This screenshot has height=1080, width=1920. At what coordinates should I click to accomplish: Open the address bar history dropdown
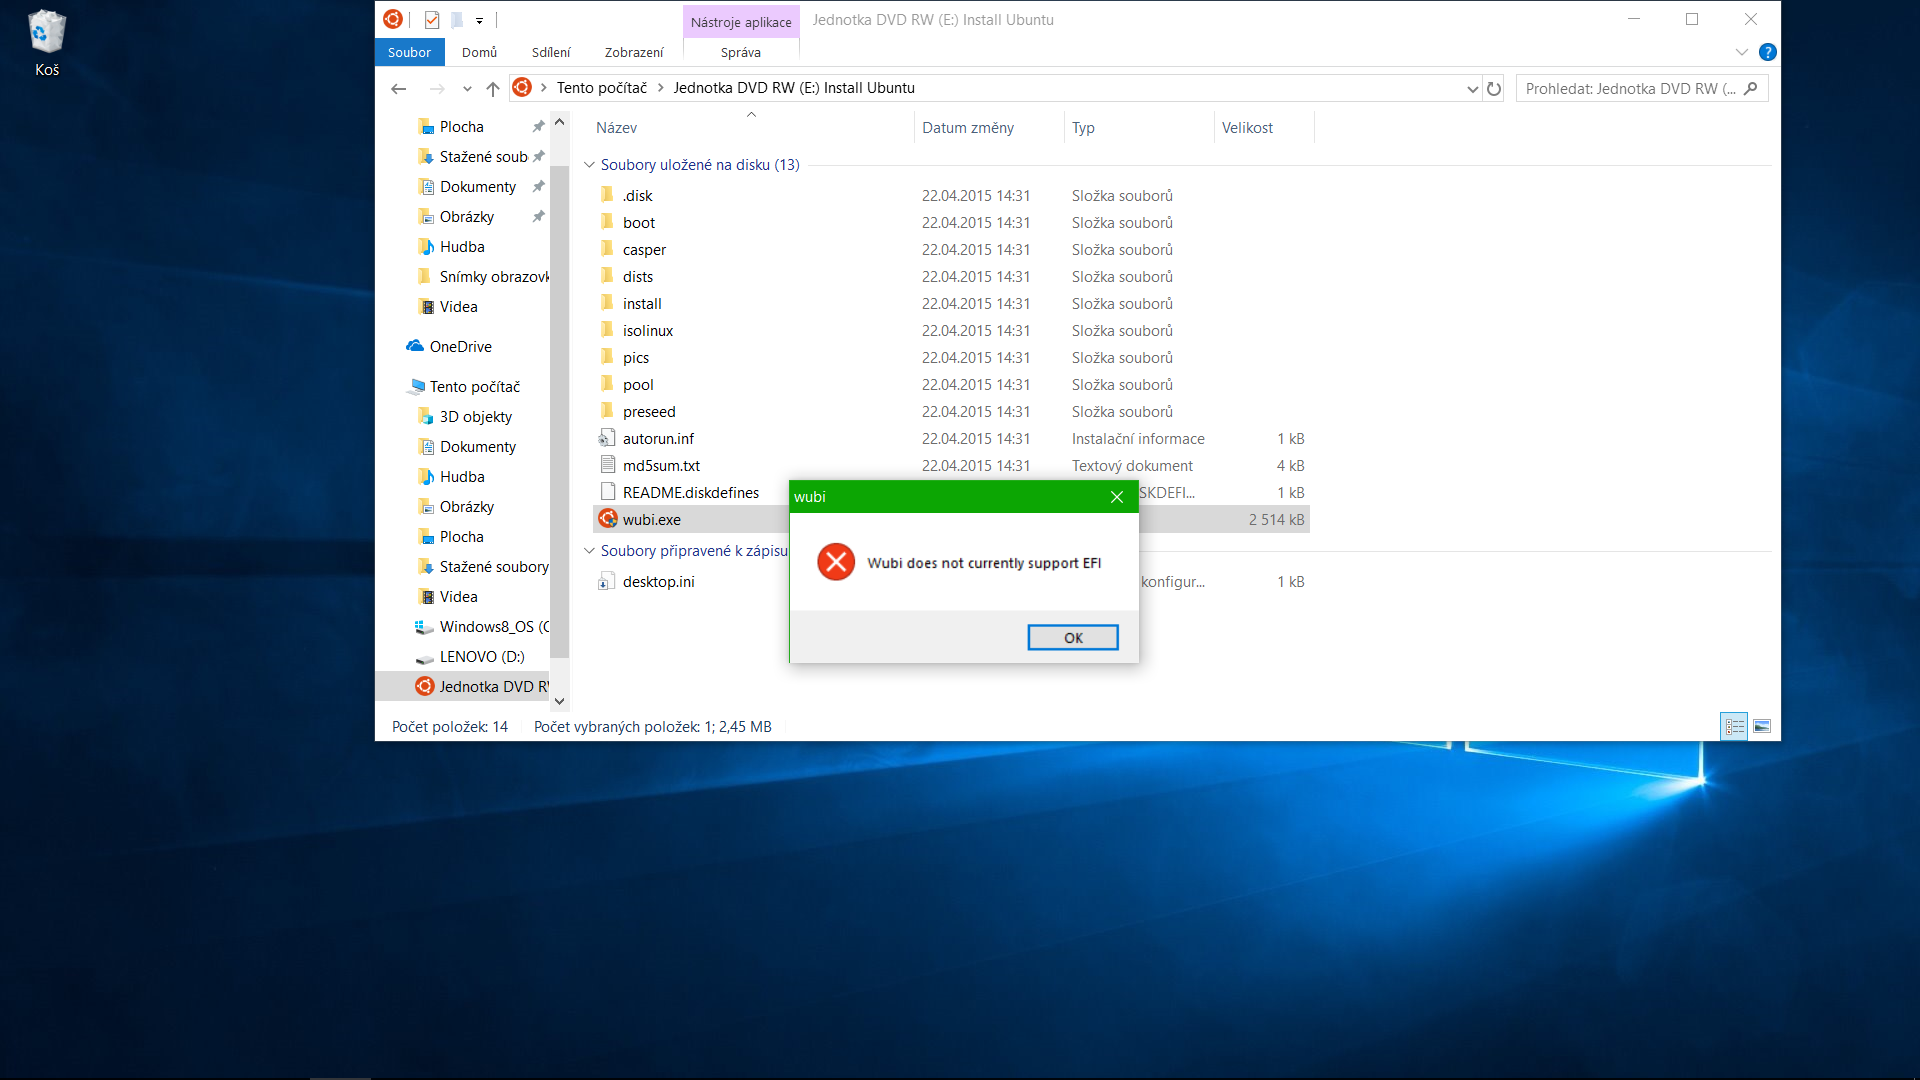point(1472,88)
